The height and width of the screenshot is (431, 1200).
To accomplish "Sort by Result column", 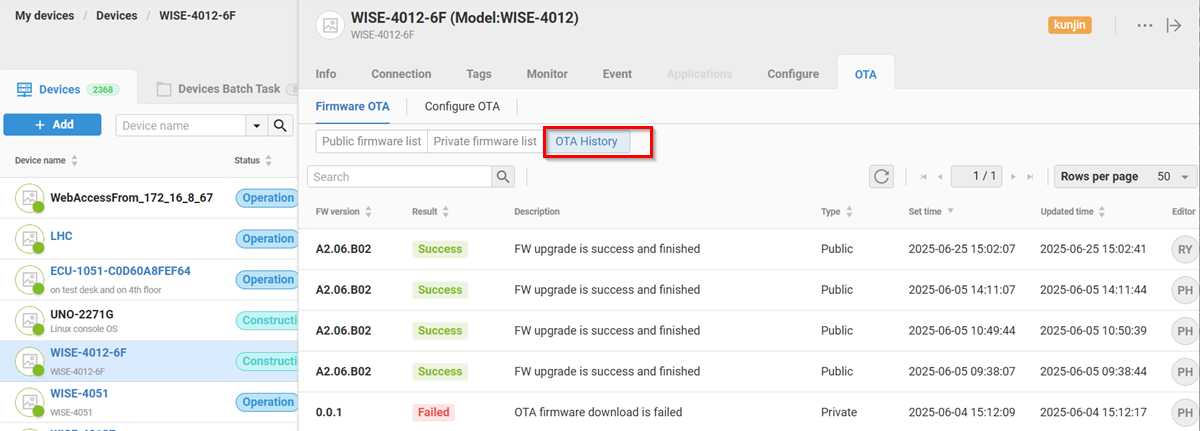I will click(445, 212).
